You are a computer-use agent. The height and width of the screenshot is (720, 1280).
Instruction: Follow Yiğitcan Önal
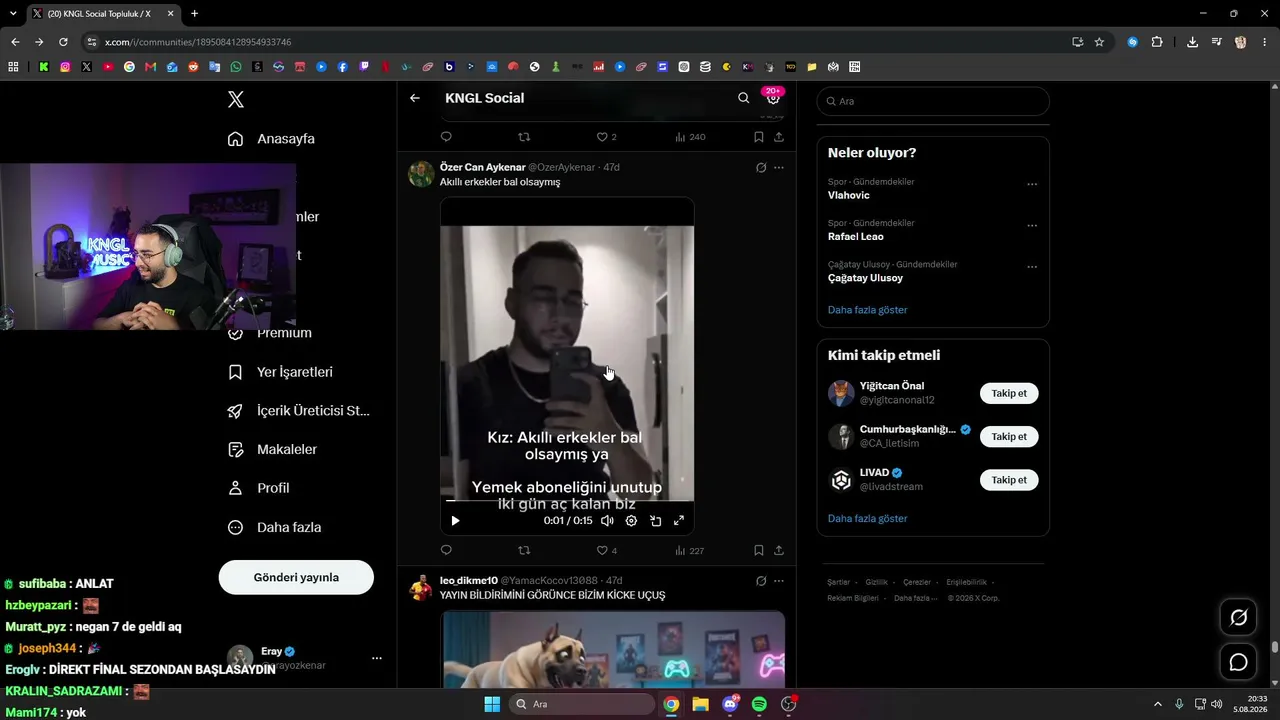1009,393
